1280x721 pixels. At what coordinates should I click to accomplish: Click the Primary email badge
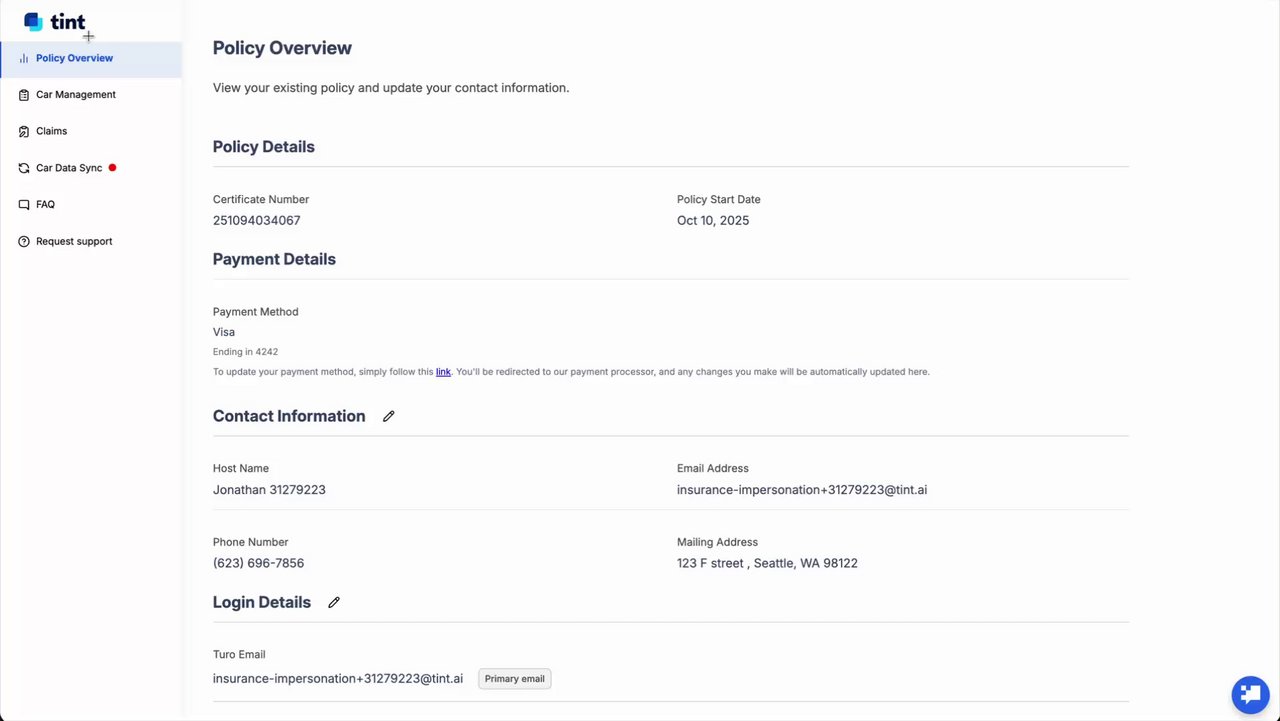click(x=515, y=679)
